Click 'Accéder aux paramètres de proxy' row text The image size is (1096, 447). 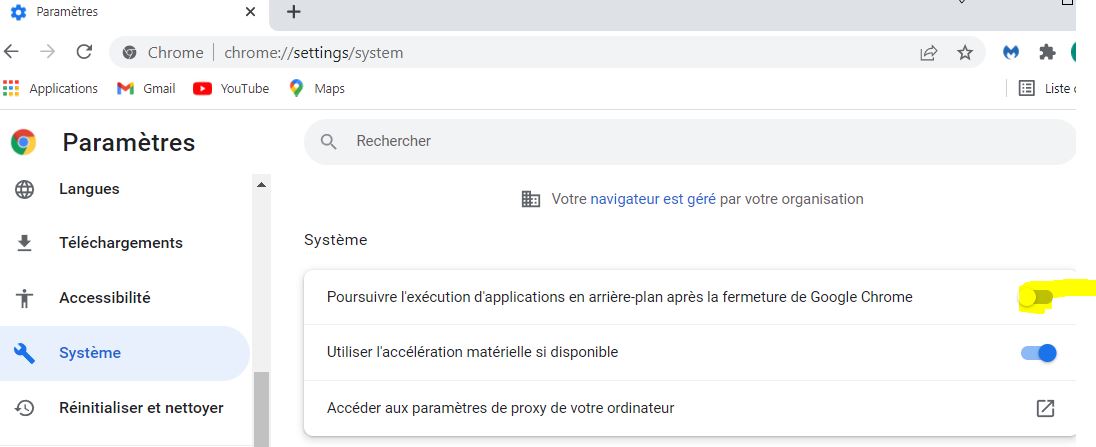(x=500, y=407)
